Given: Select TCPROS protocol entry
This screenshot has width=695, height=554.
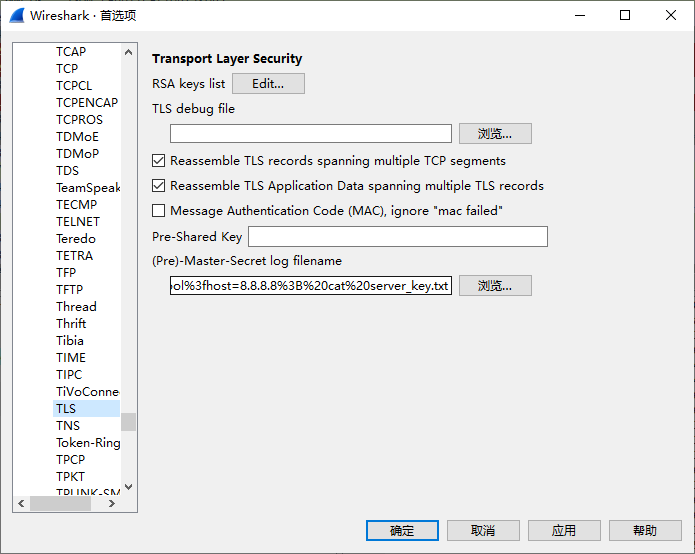Looking at the screenshot, I should [x=79, y=120].
